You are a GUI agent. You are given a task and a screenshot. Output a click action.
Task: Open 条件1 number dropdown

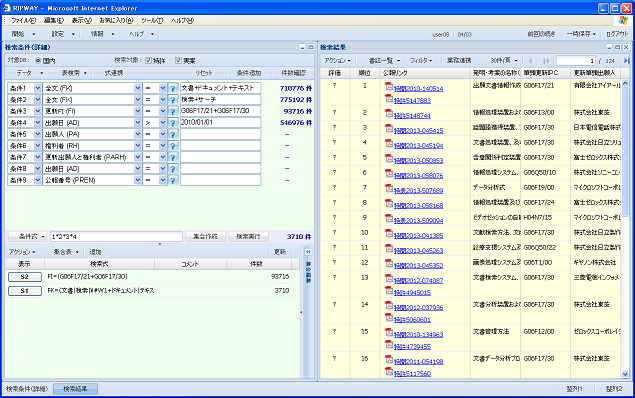(37, 88)
